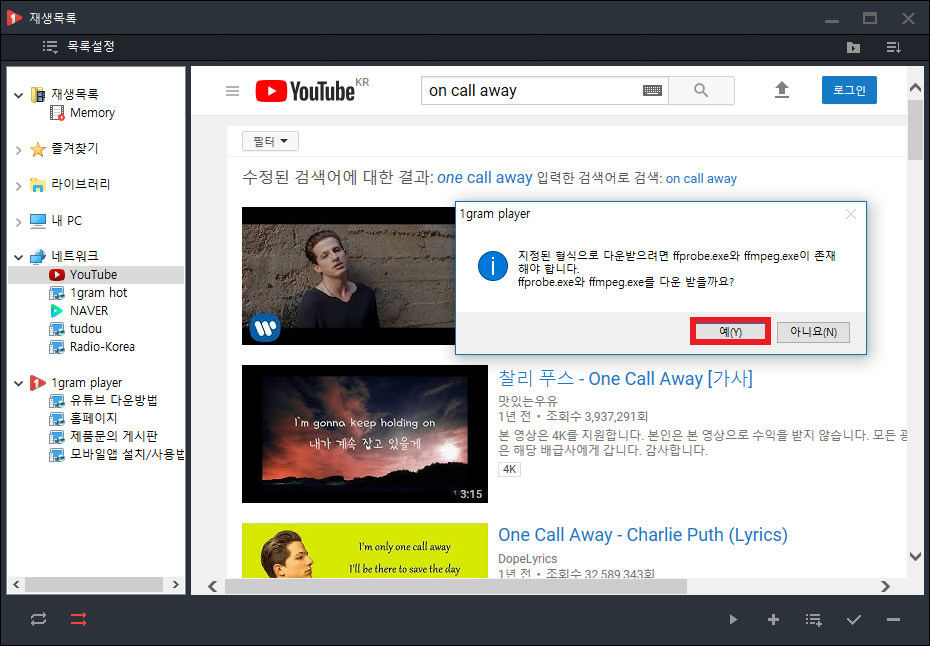Click the minus remove item icon
Screen dimensions: 930x646
coord(893,620)
